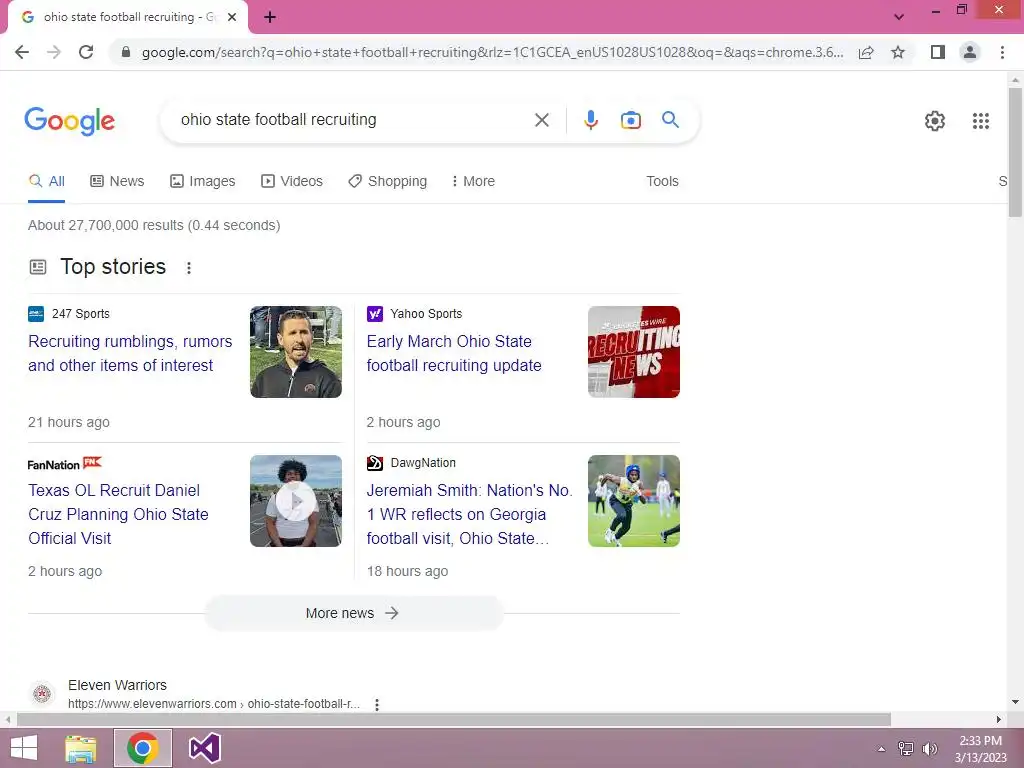Play the Daniel Cruz video thumbnail
Viewport: 1024px width, 768px height.
(x=296, y=501)
